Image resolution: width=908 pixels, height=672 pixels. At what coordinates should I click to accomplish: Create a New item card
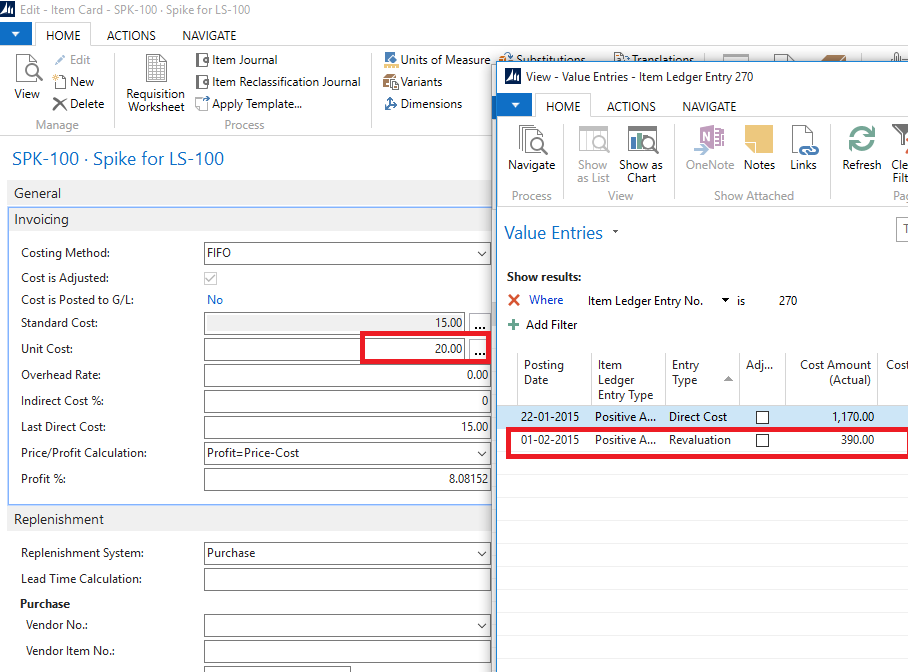point(74,82)
